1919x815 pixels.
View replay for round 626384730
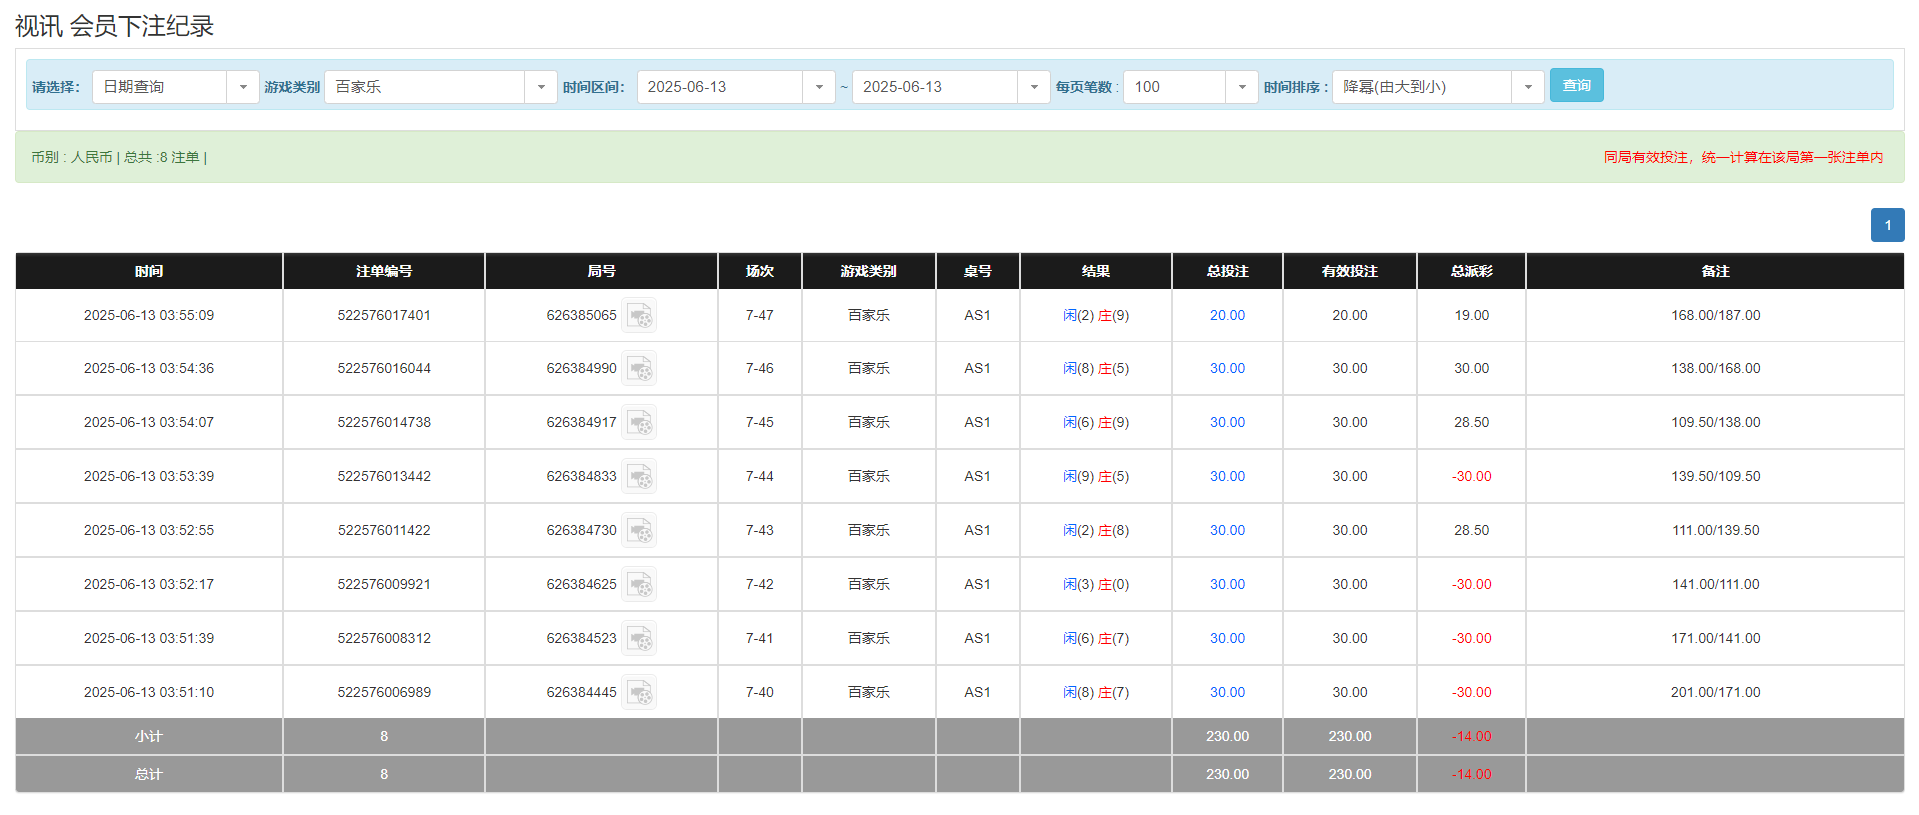click(639, 531)
